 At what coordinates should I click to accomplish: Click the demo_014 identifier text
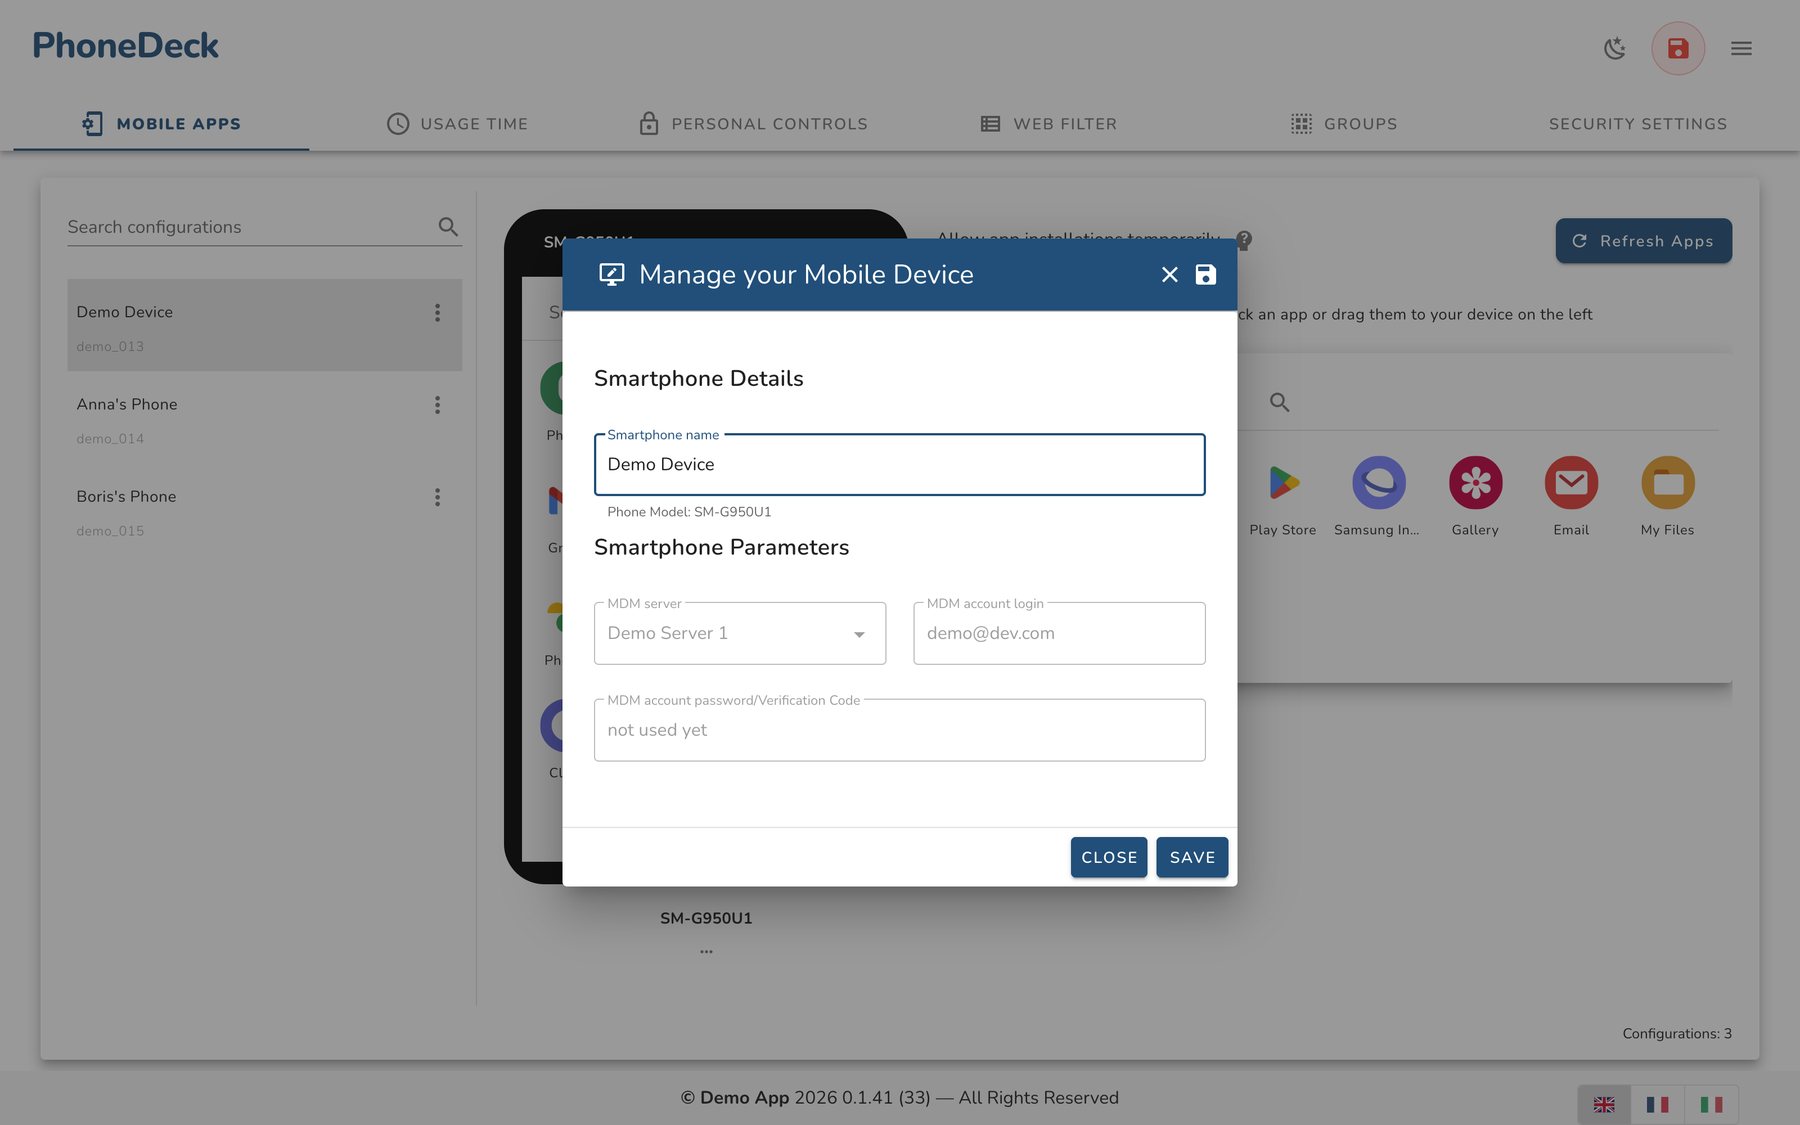click(x=110, y=439)
